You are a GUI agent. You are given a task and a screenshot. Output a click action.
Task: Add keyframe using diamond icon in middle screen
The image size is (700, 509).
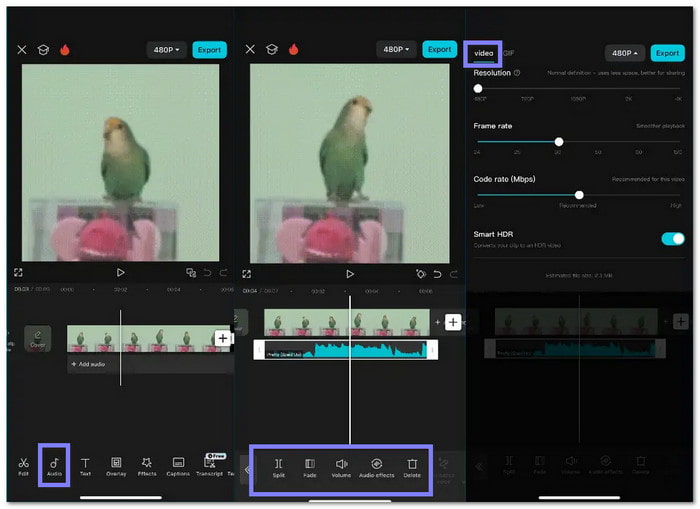421,274
